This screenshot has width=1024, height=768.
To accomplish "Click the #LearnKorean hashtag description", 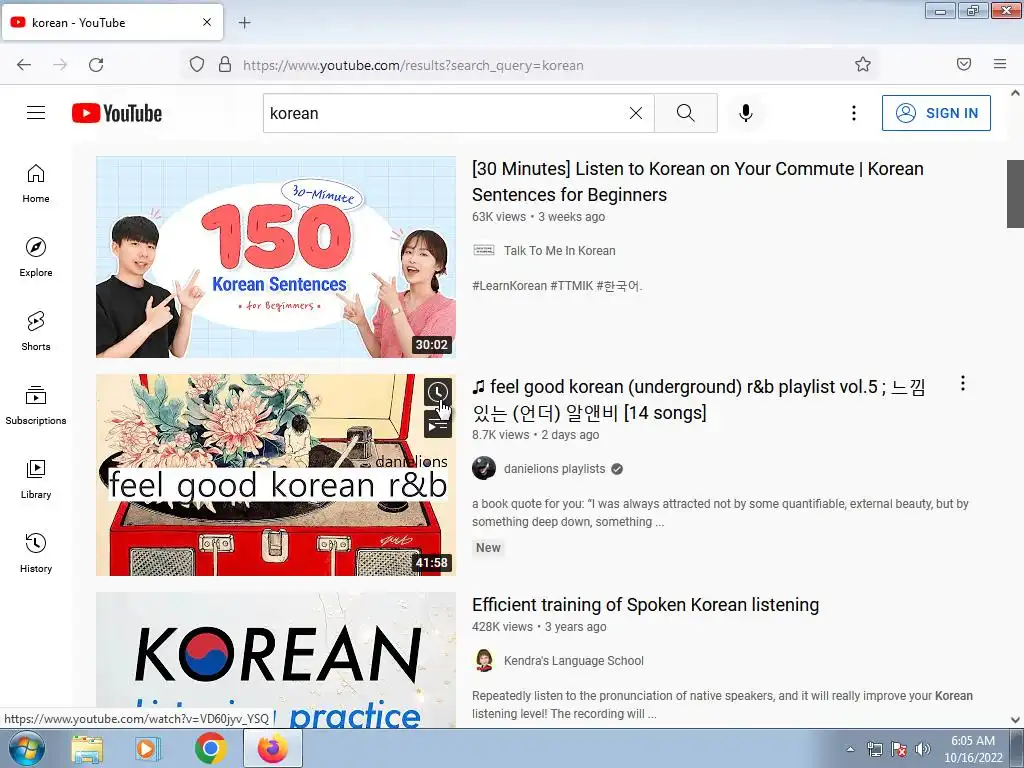I will 557,285.
